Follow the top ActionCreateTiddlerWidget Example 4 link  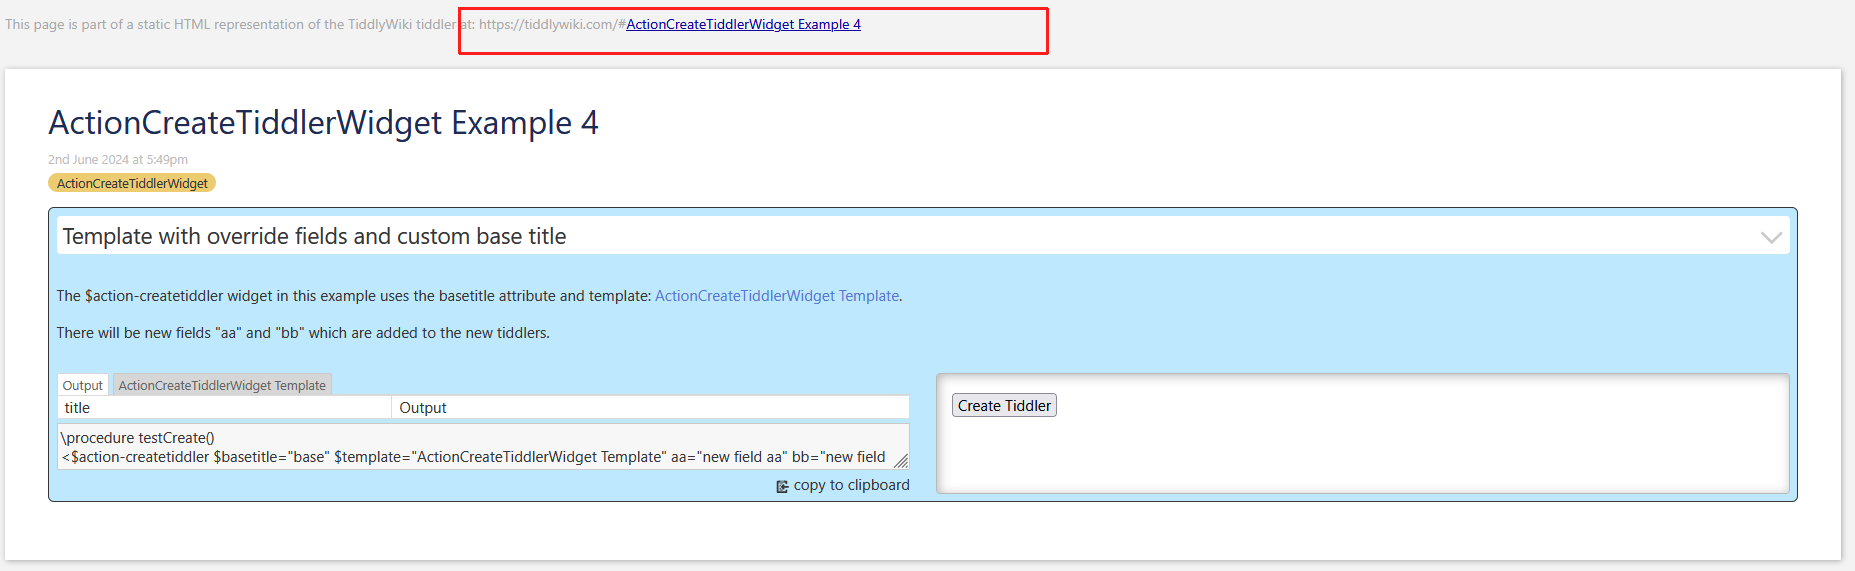pyautogui.click(x=743, y=24)
